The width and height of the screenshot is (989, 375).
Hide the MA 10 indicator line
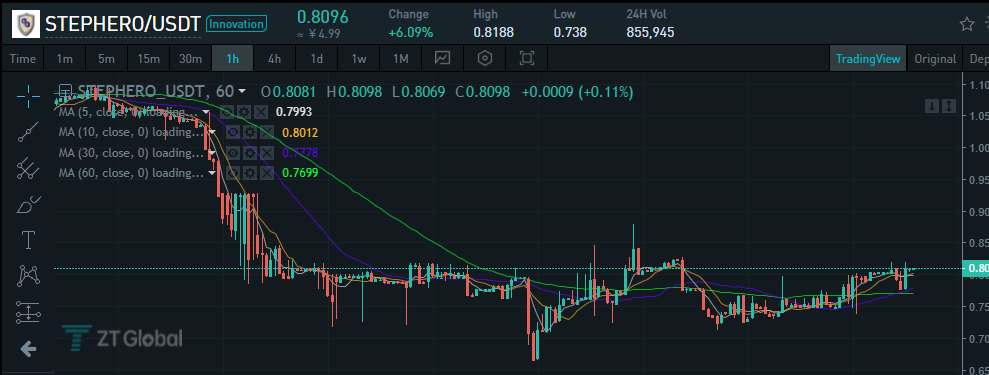(233, 132)
